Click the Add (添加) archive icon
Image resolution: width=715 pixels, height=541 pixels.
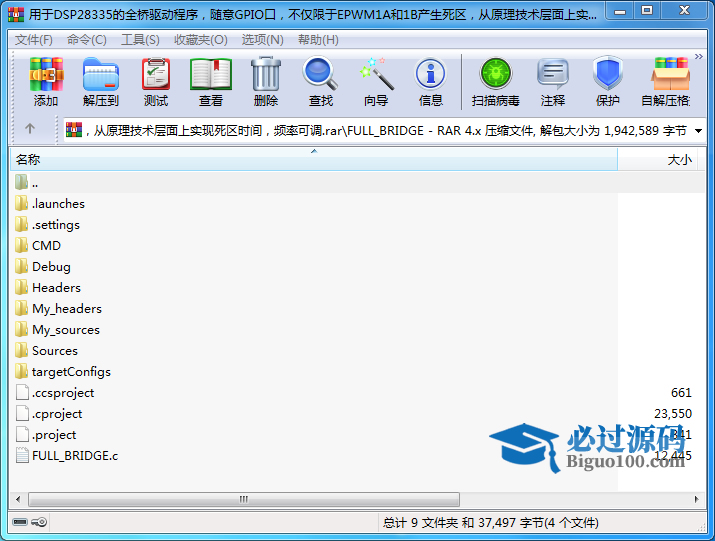coord(46,74)
